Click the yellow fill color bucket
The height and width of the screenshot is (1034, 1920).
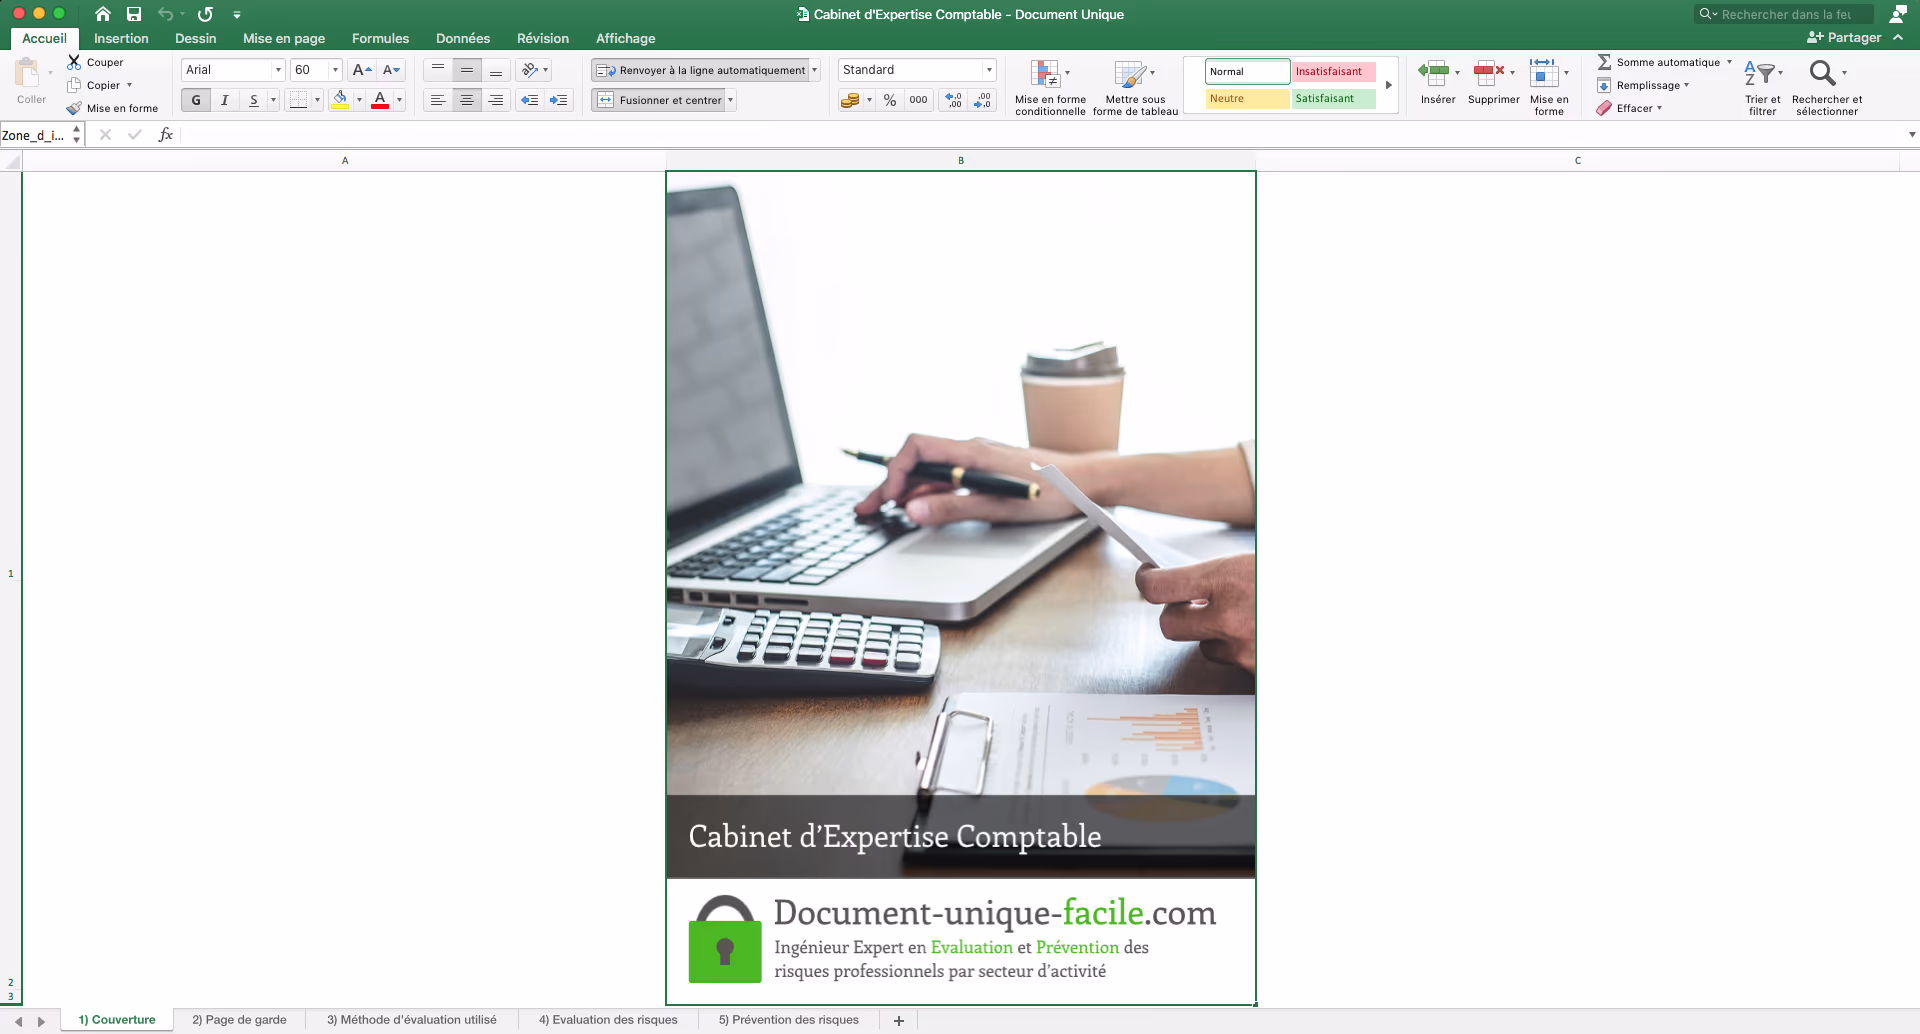340,100
